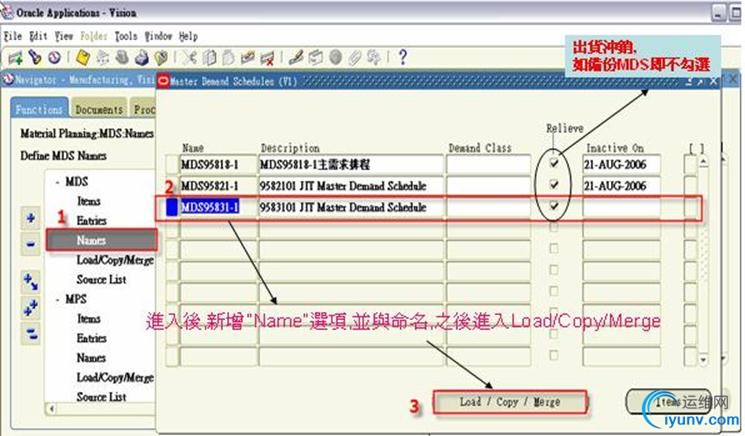Click the New record toolbar icon
Viewport: 745px width, 436px height.
[x=15, y=58]
